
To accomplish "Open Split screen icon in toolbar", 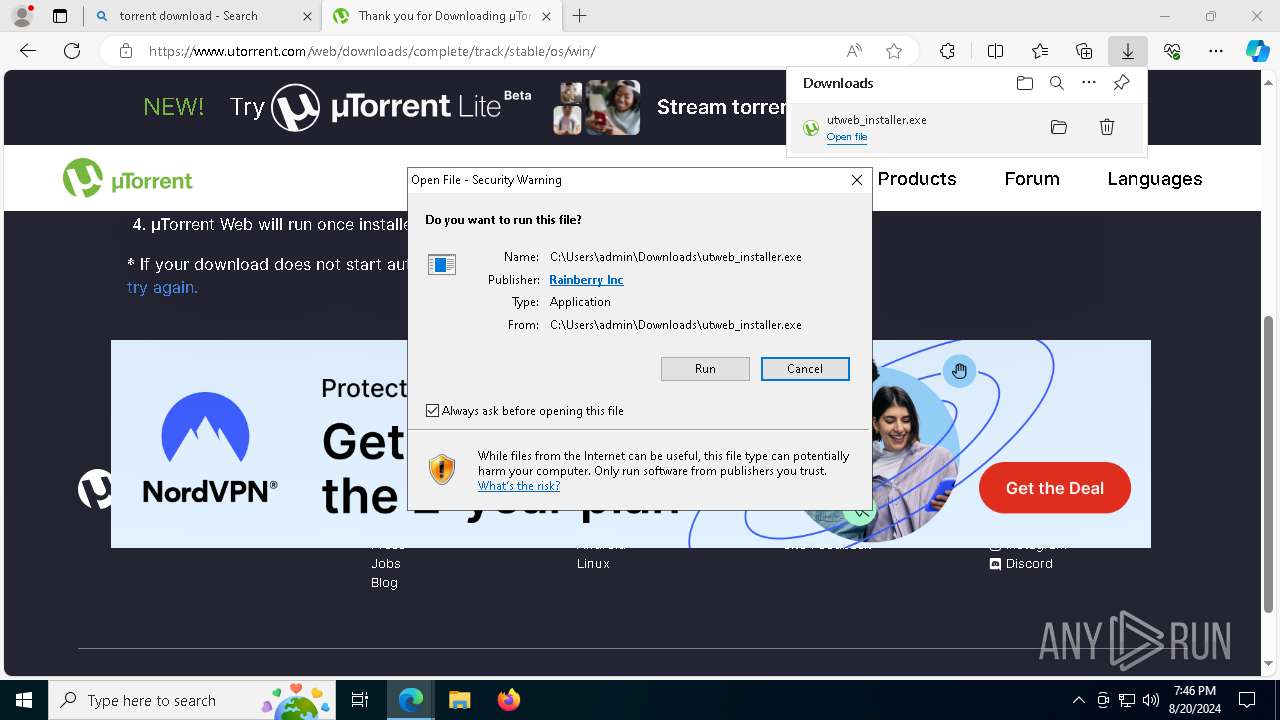I will [995, 51].
